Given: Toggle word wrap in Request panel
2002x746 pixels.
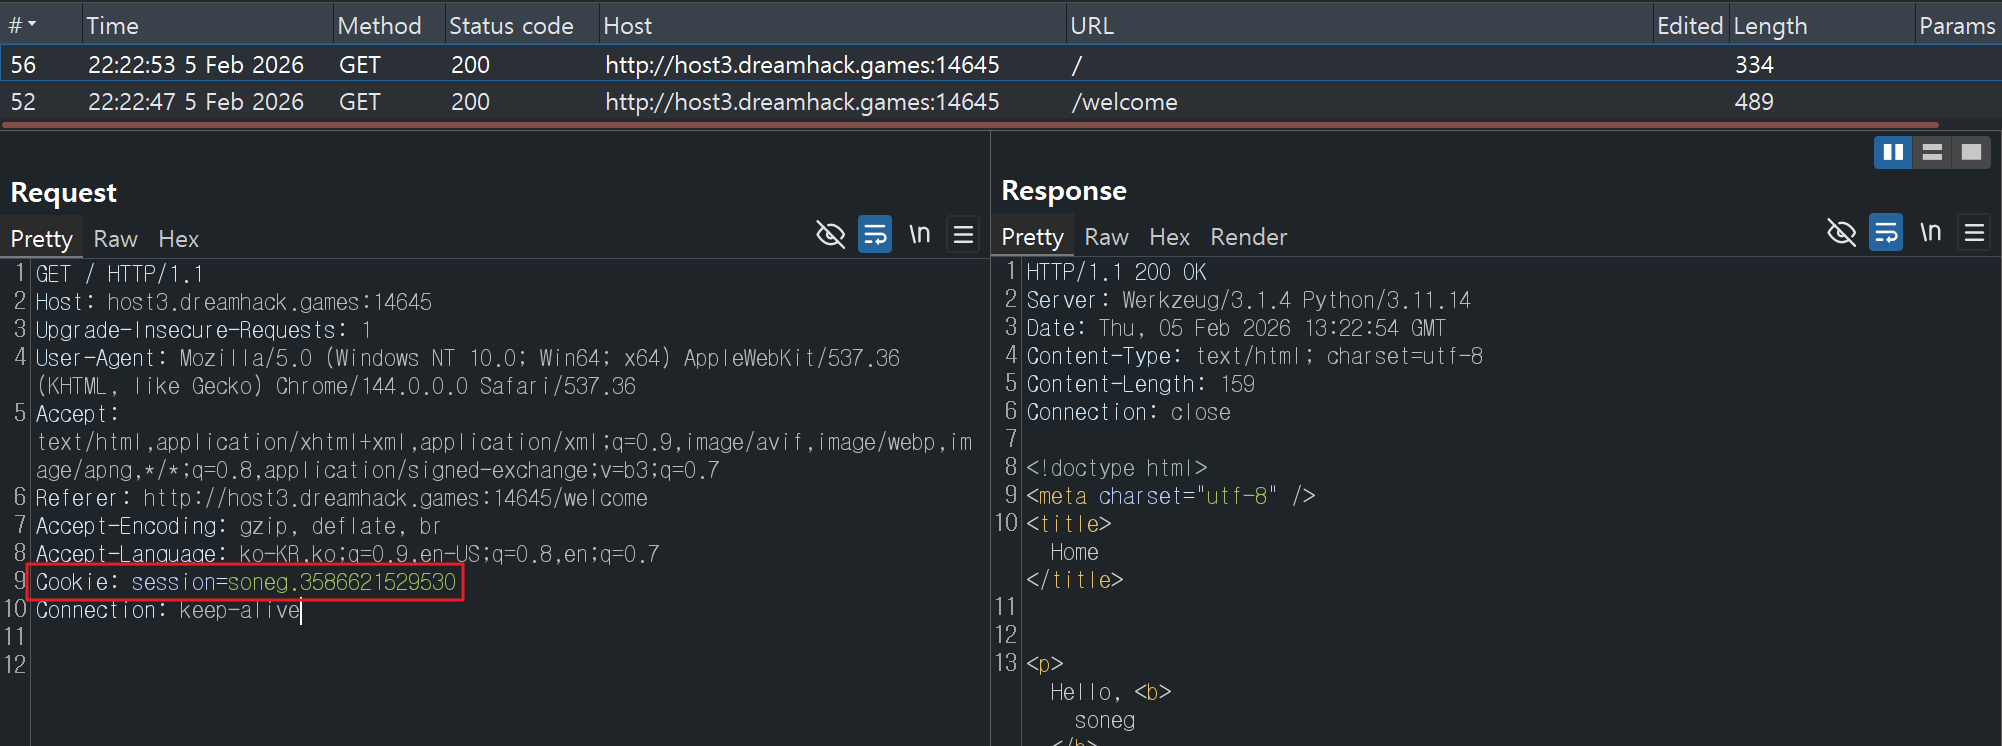Looking at the screenshot, I should [x=875, y=235].
